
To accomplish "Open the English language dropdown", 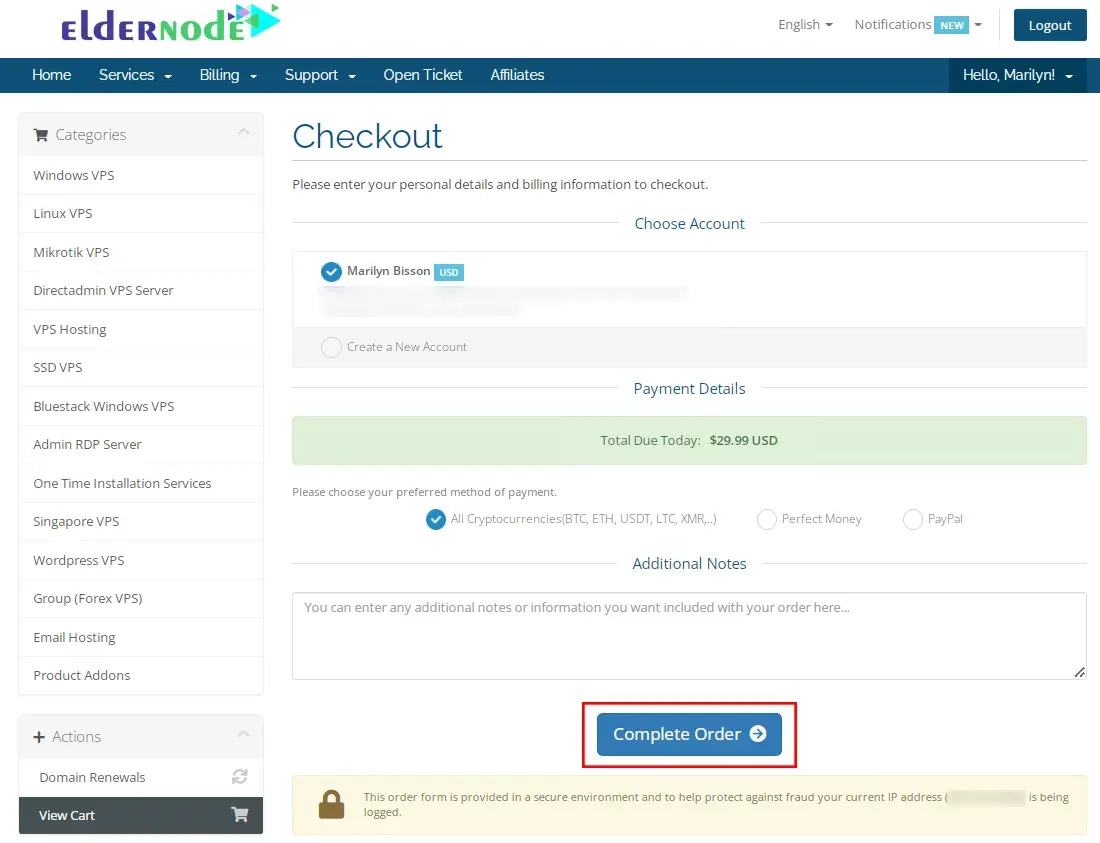I will (805, 25).
